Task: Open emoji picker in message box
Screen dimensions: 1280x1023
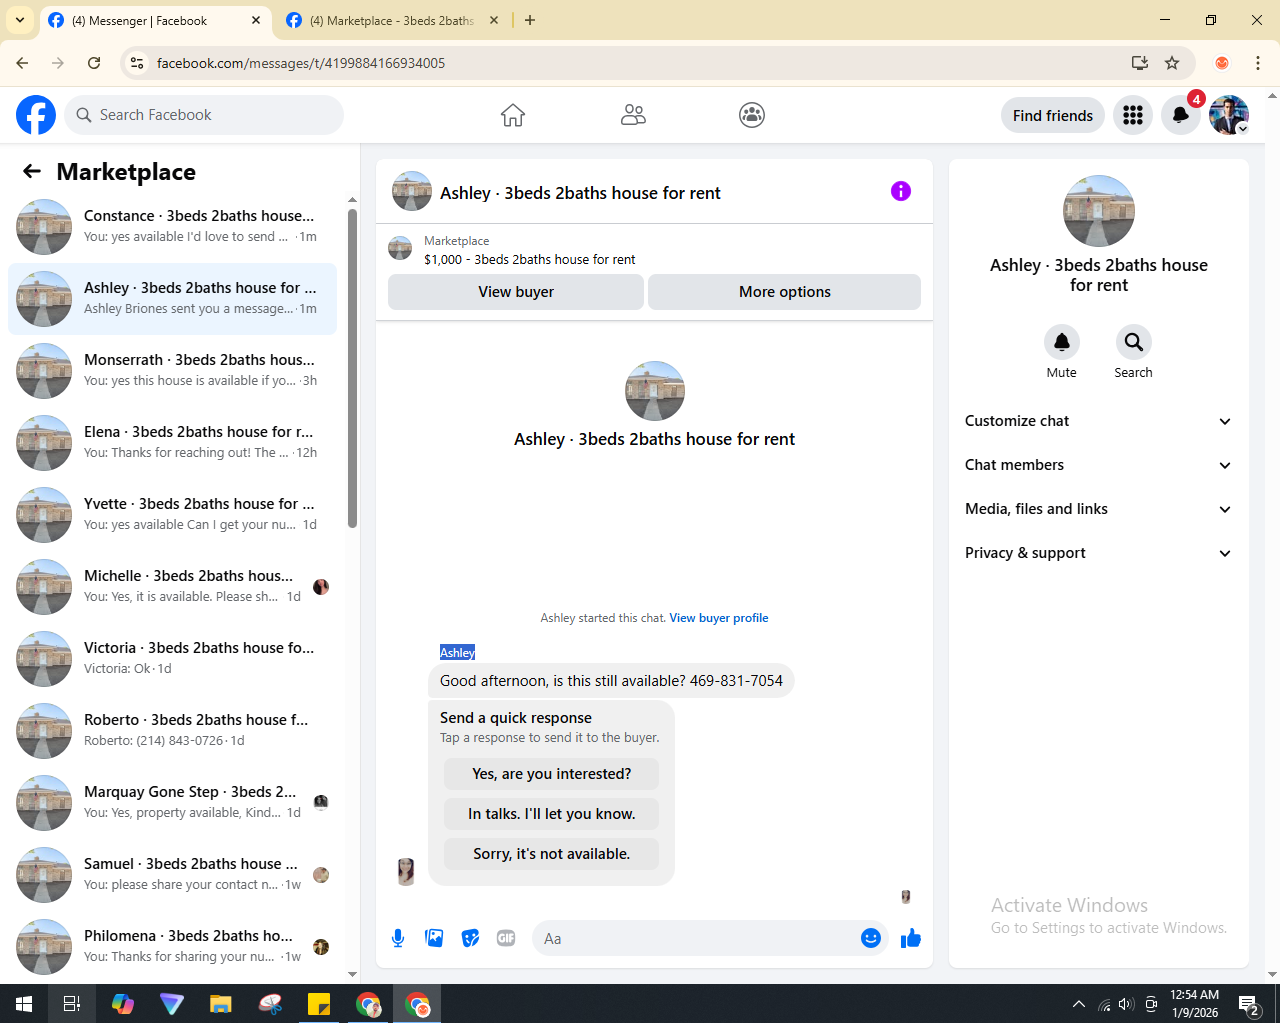Action: coord(871,938)
